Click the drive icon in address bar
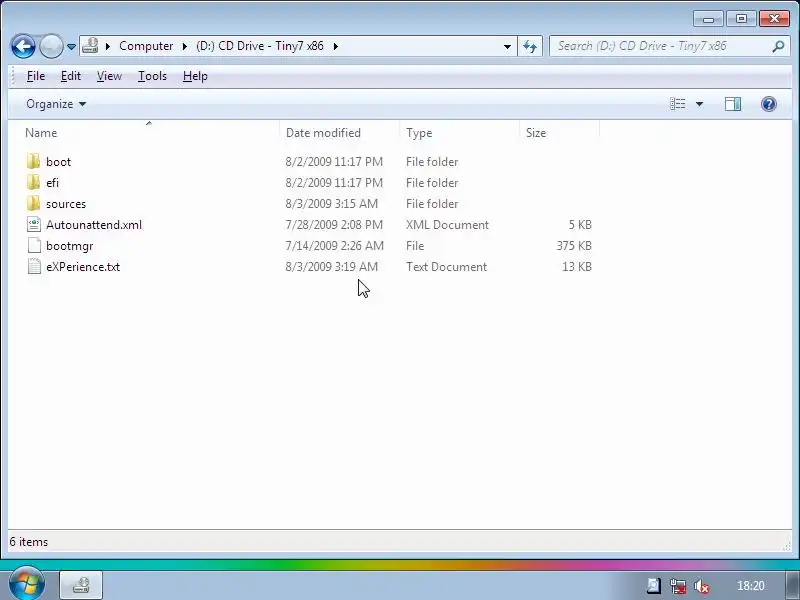 [x=90, y=46]
